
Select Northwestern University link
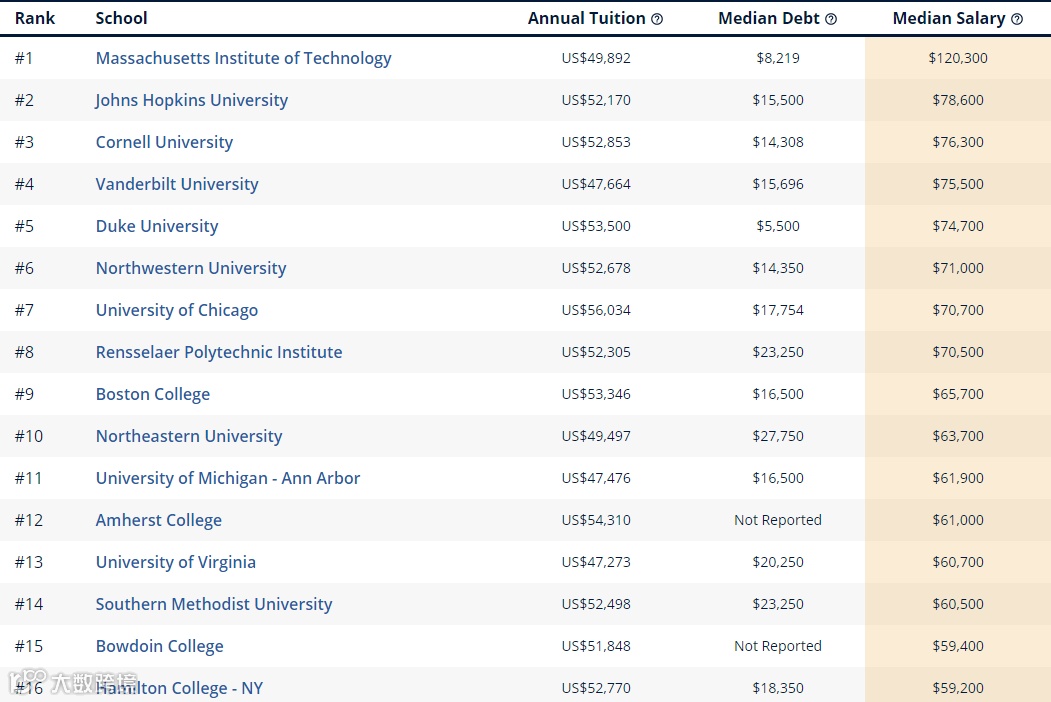[191, 268]
